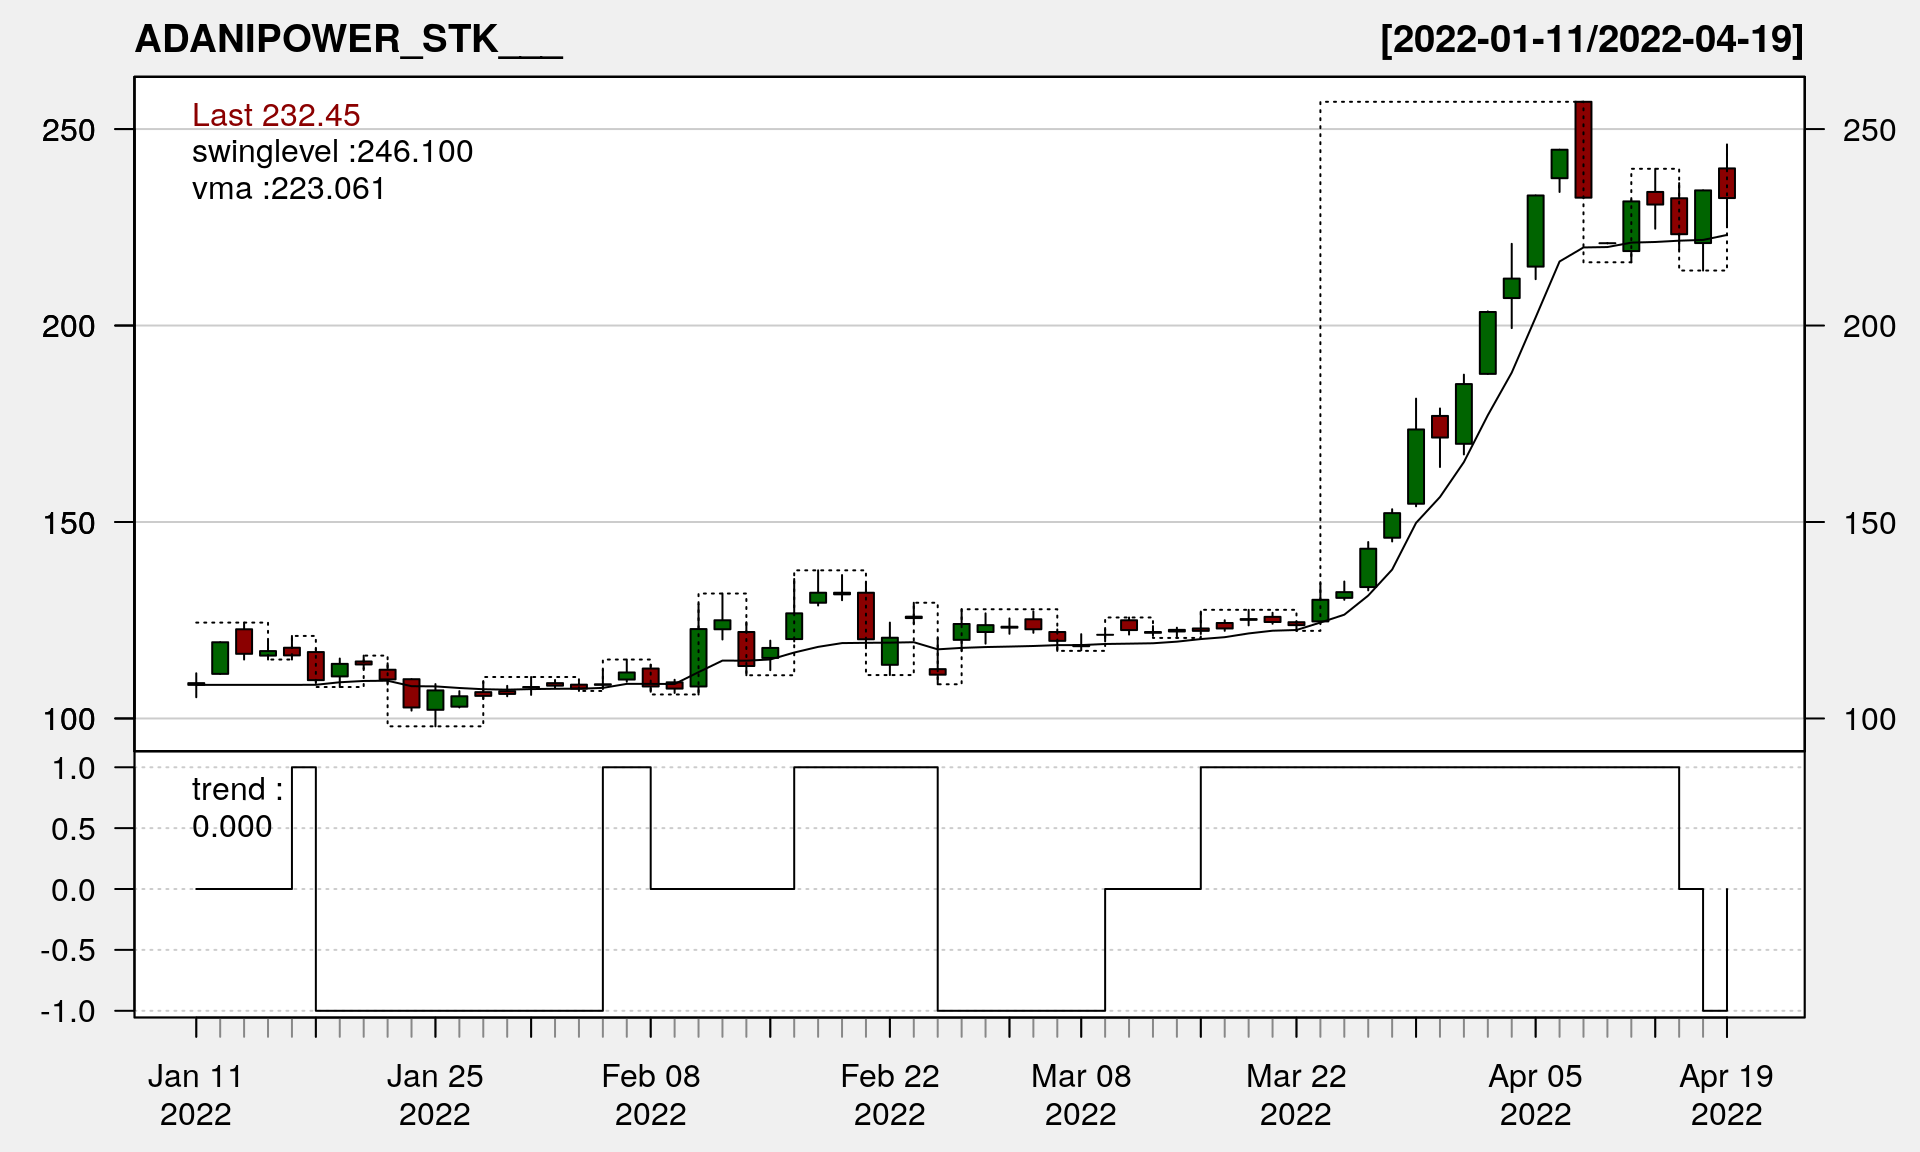Click the vma 223.061 label
This screenshot has width=1920, height=1152.
[x=288, y=188]
